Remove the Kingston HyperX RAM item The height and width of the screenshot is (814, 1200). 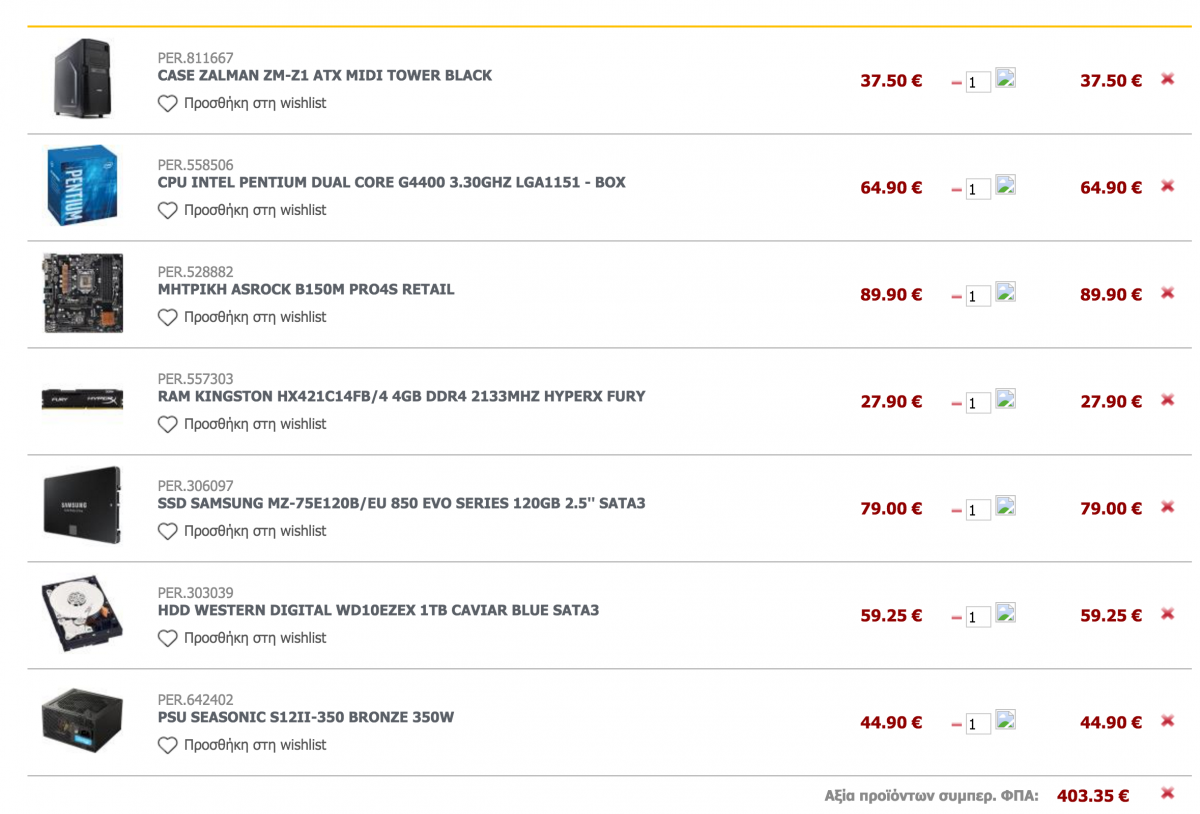point(1167,400)
